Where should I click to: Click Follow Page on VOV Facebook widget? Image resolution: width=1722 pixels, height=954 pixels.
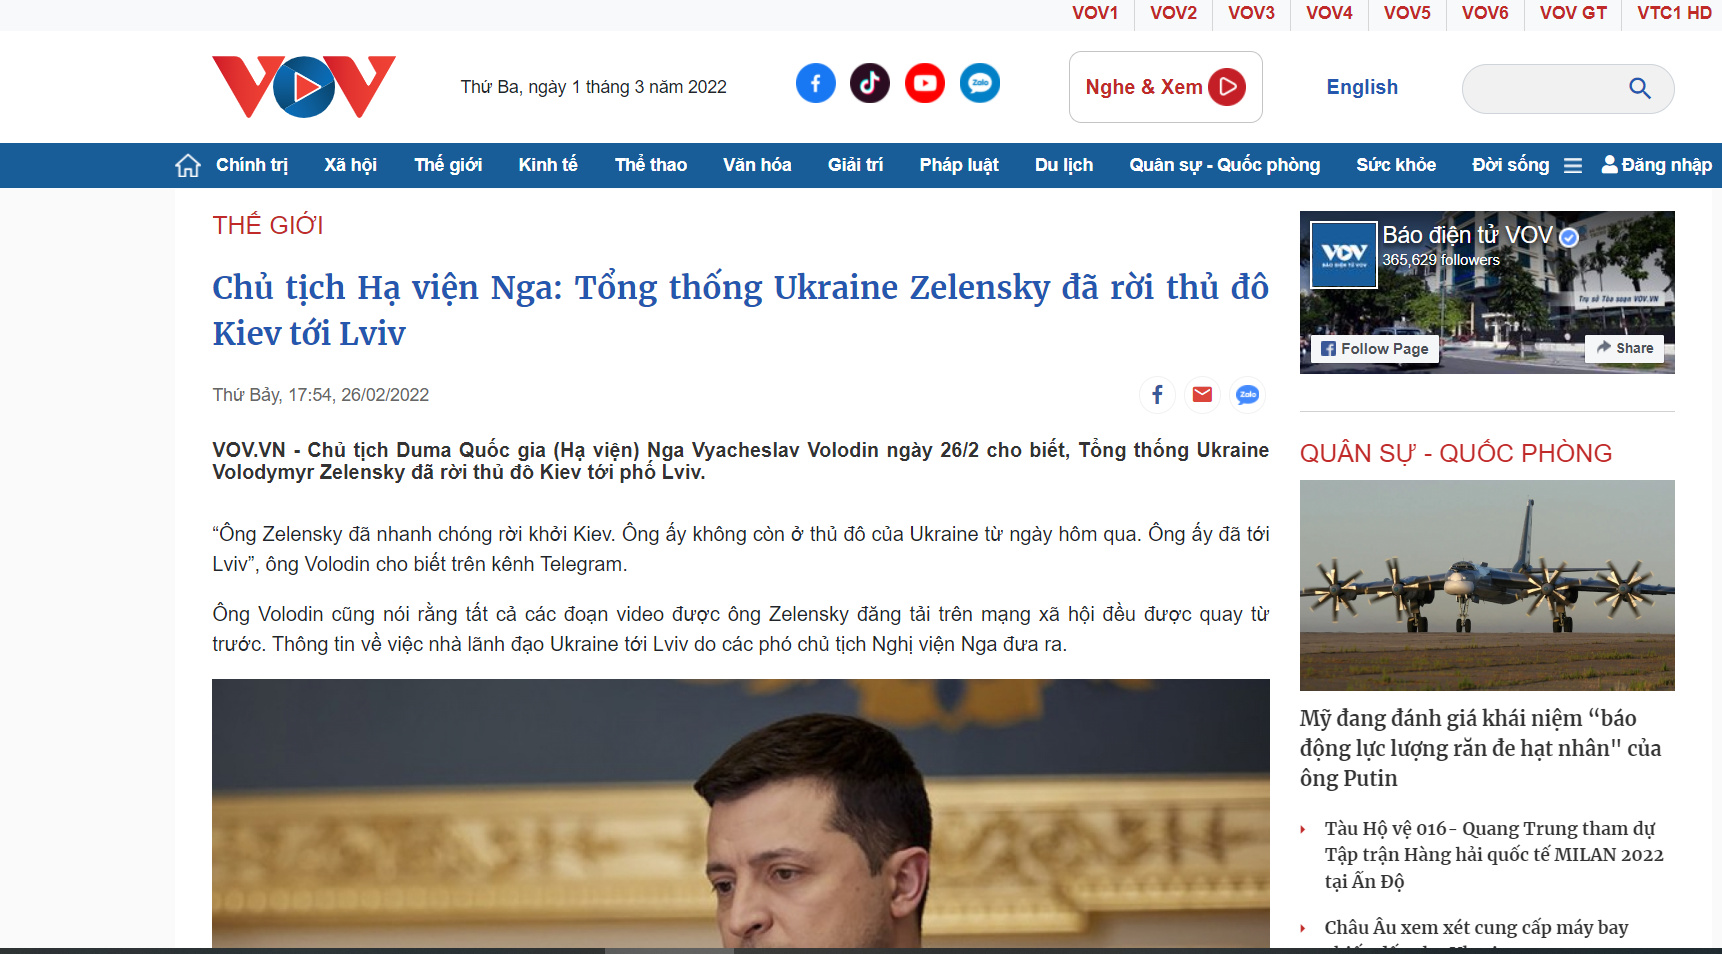point(1375,348)
